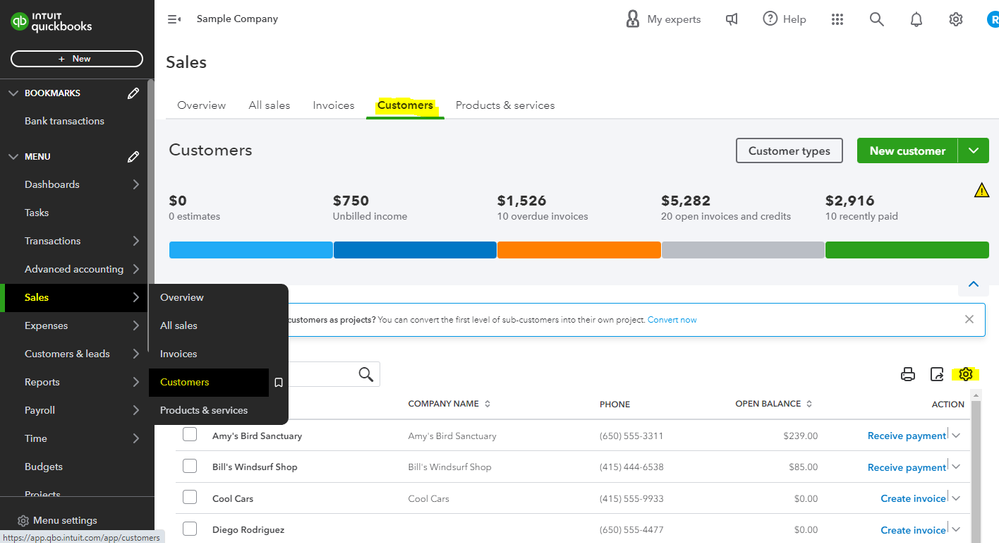Click the QuickBooks logo
Image resolution: width=999 pixels, height=543 pixels.
[51, 21]
